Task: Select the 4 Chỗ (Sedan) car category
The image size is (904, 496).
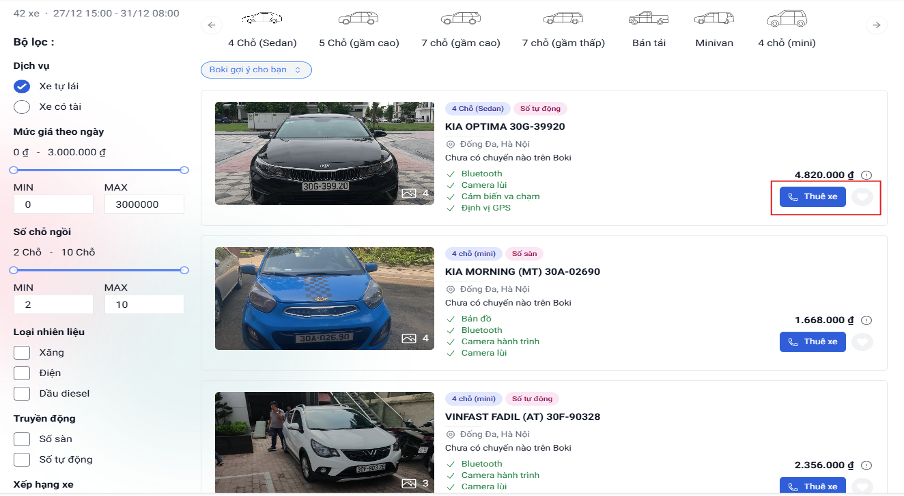Action: pos(262,30)
